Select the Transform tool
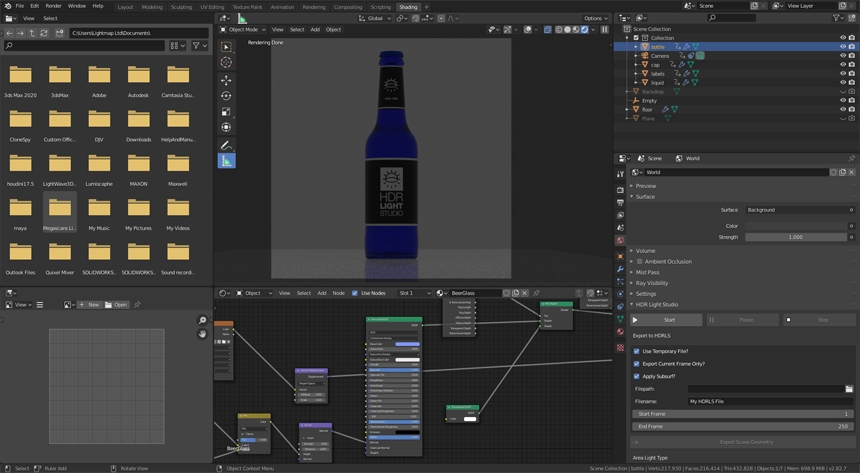The image size is (860, 473). coord(226,127)
